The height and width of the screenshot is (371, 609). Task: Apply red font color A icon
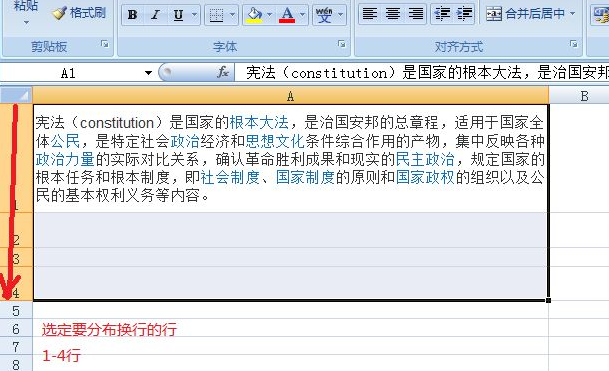pos(287,15)
